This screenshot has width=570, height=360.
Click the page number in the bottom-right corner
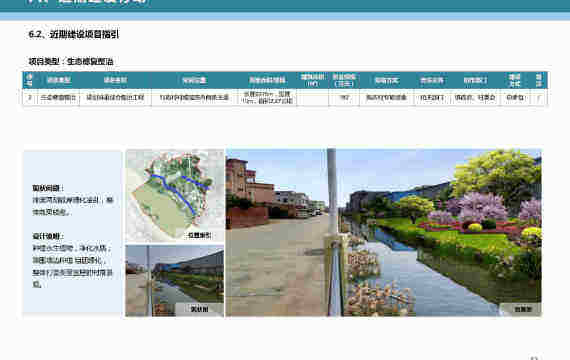coord(534,358)
